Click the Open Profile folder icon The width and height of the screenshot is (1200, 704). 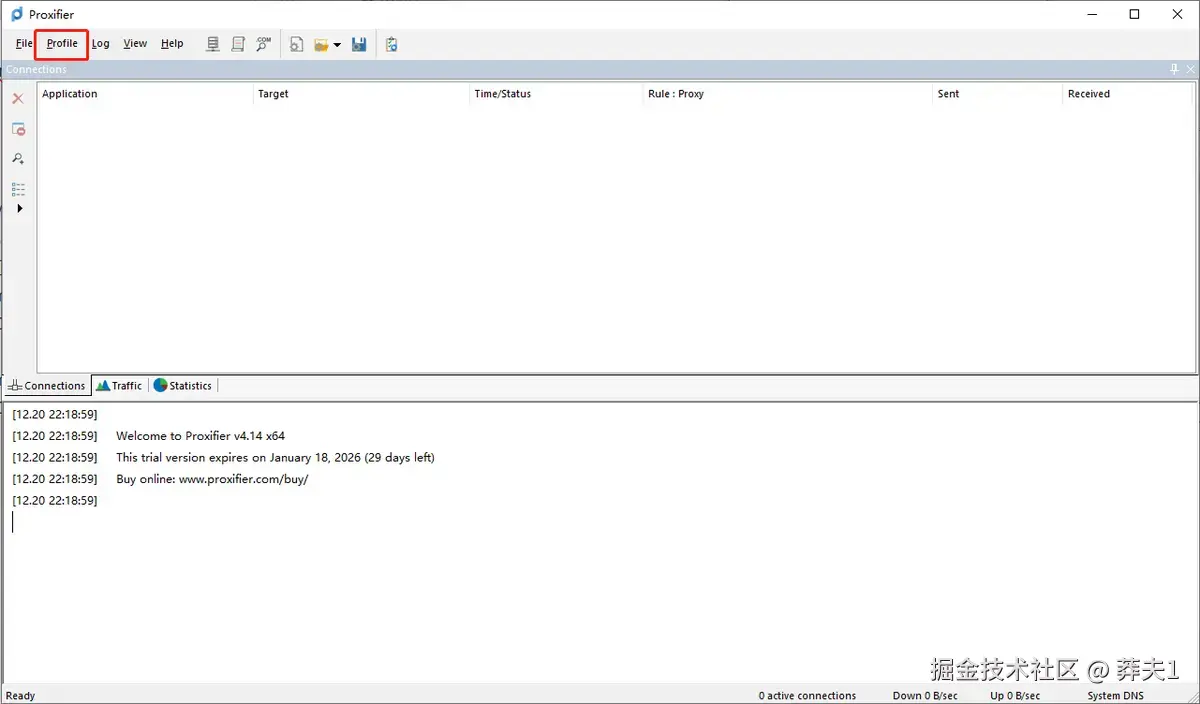tap(321, 44)
